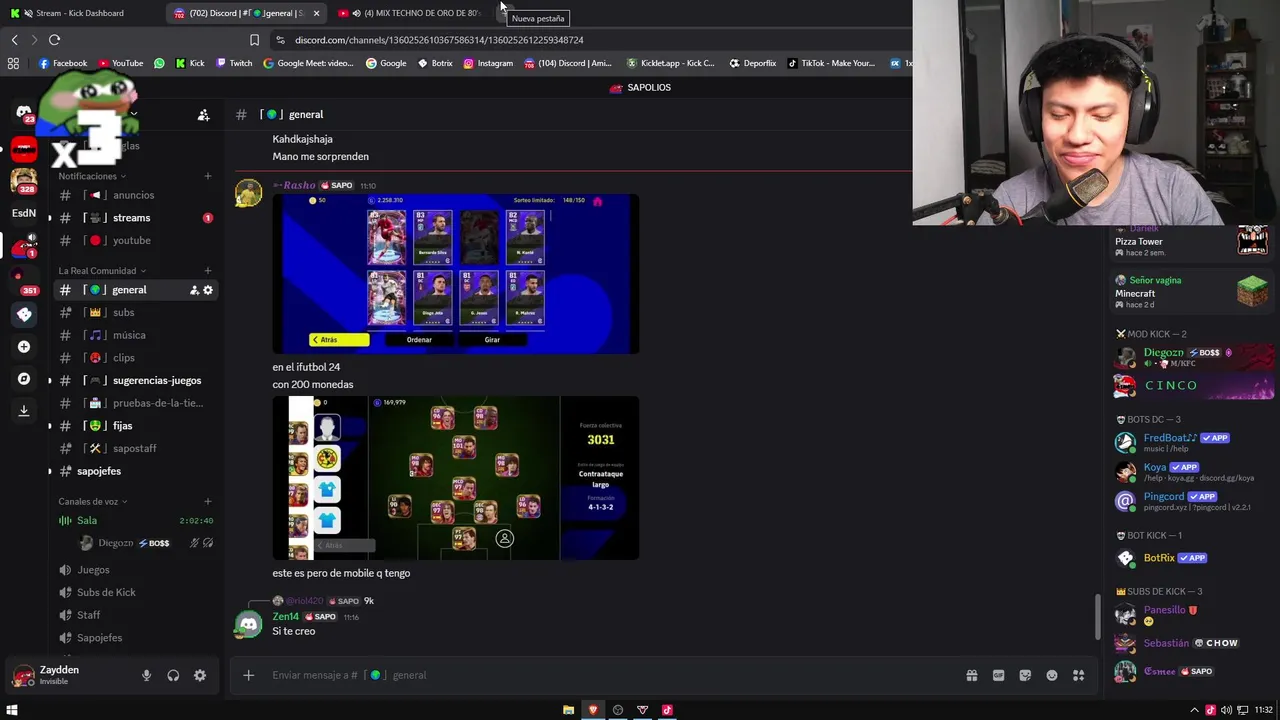The width and height of the screenshot is (1280, 720).
Task: Switch to MIX TECHNO DE ORO tab
Action: point(415,13)
